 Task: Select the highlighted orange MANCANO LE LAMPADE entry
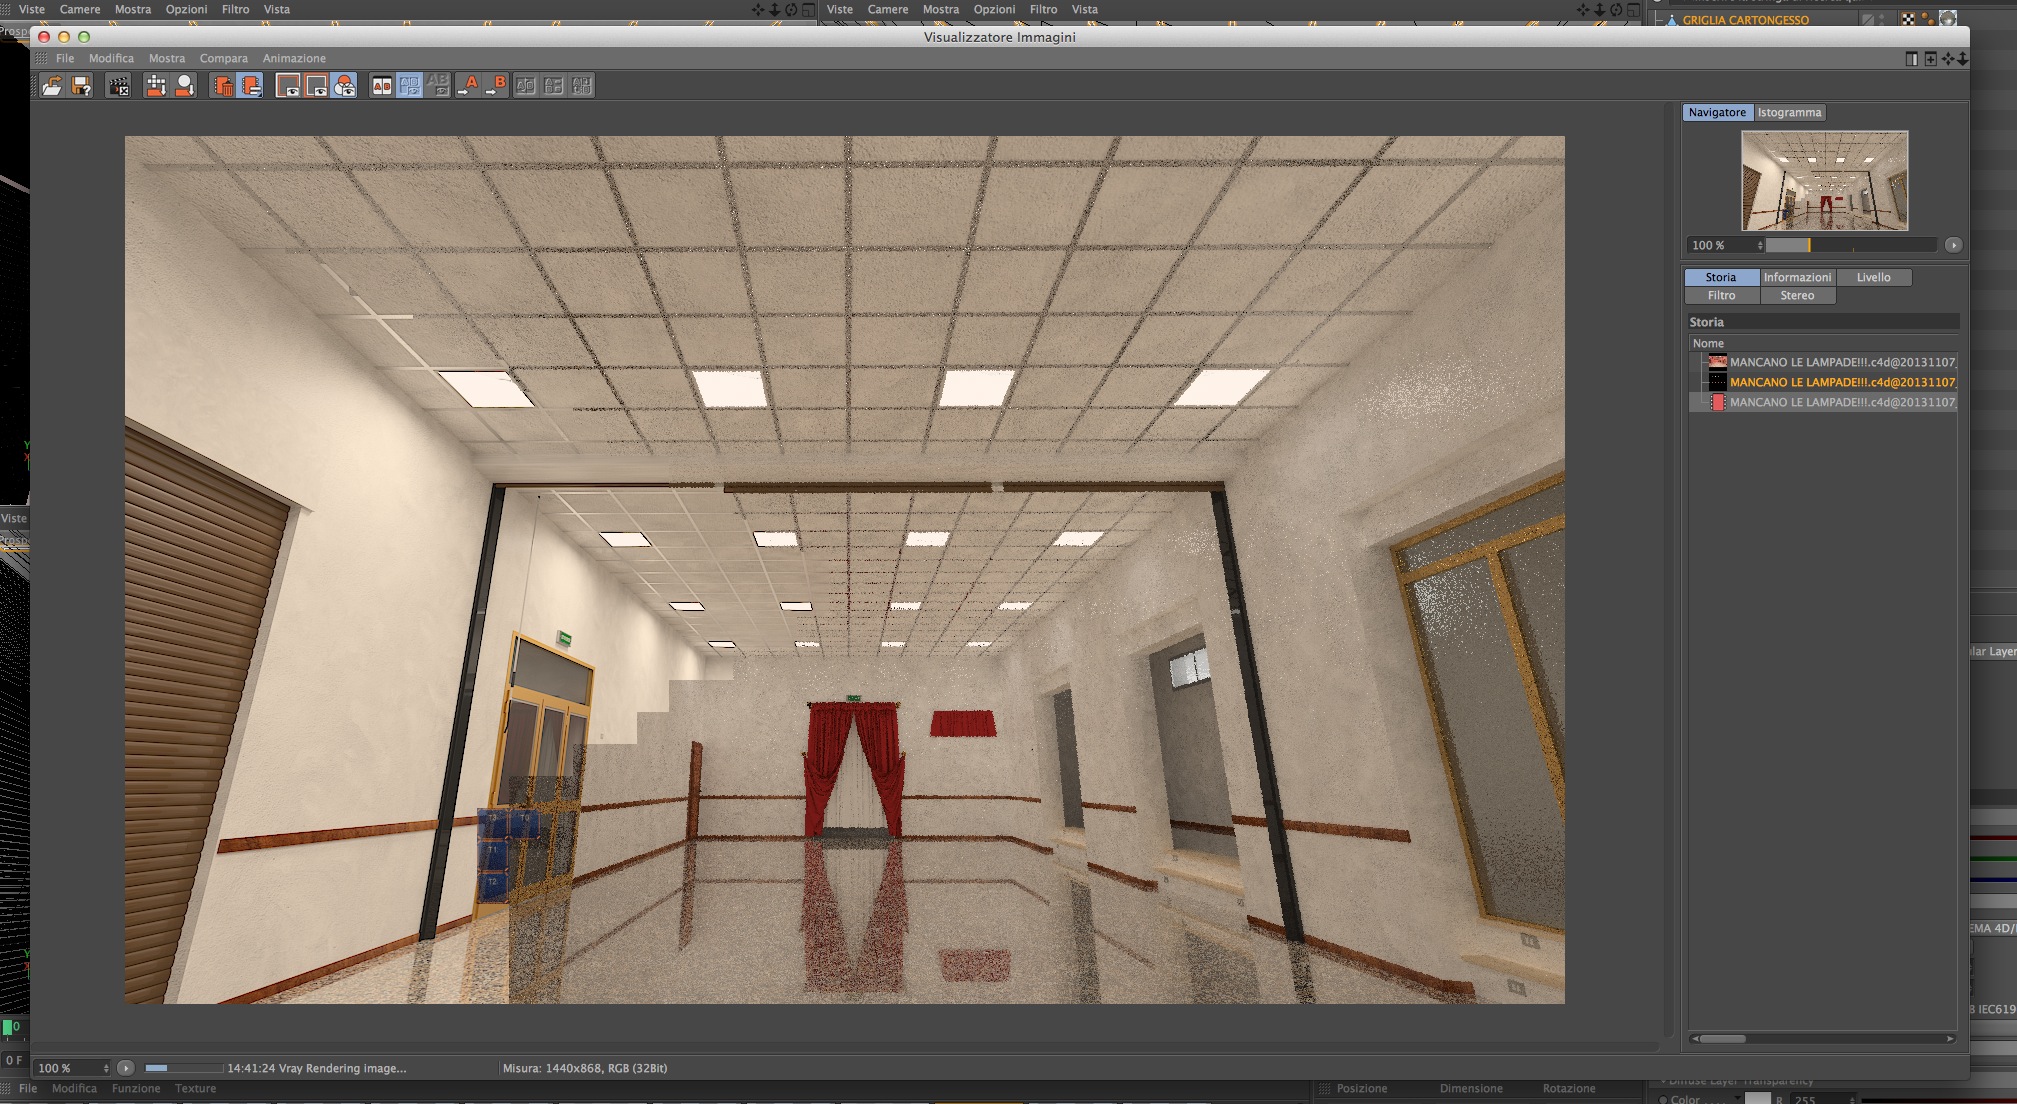[1841, 382]
